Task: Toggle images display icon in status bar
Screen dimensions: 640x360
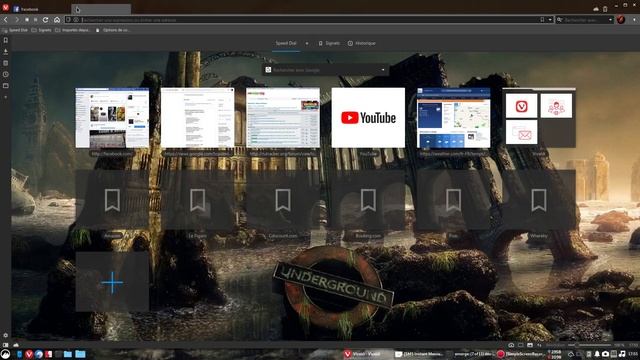Action: coord(530,345)
